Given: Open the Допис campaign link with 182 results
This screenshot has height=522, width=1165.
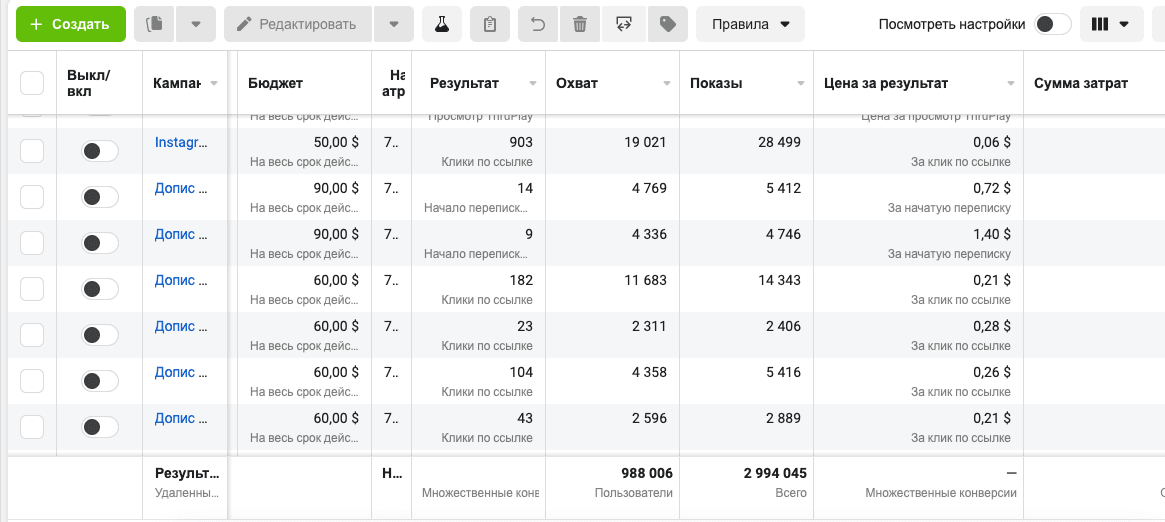Looking at the screenshot, I should (x=181, y=280).
